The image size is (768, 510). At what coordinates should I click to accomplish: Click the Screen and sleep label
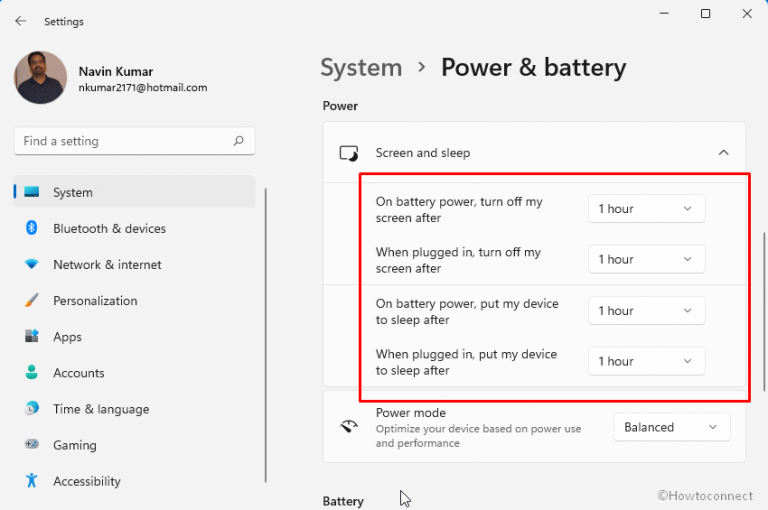tap(423, 153)
